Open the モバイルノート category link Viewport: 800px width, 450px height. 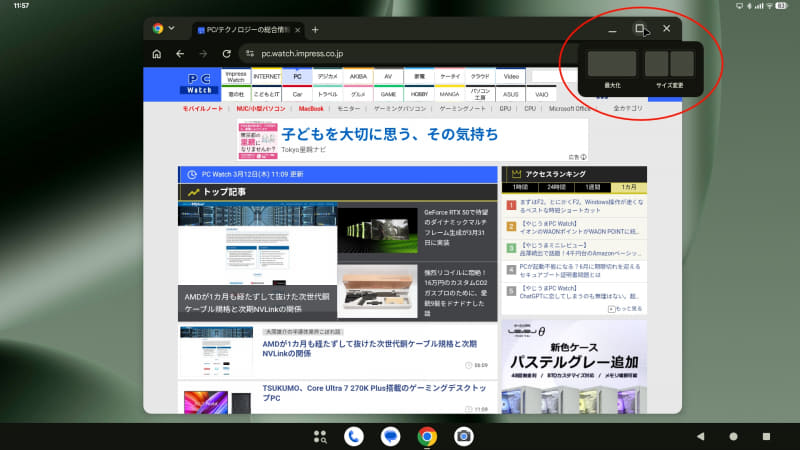(x=203, y=109)
